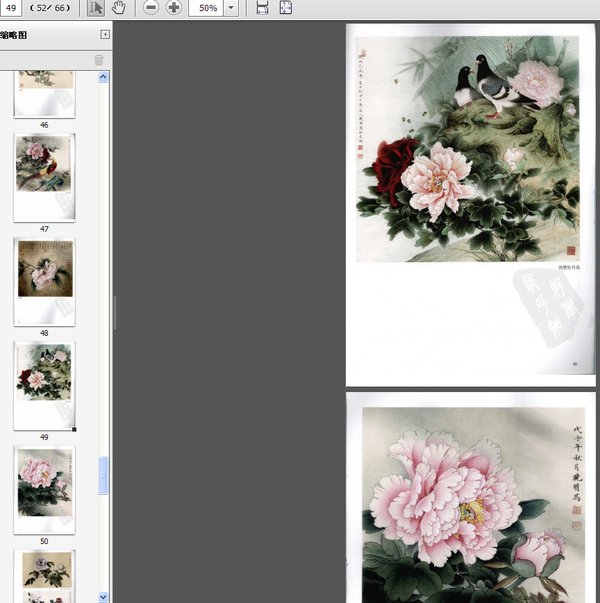The height and width of the screenshot is (603, 600).
Task: Click the page number field showing 49
Action: click(11, 8)
